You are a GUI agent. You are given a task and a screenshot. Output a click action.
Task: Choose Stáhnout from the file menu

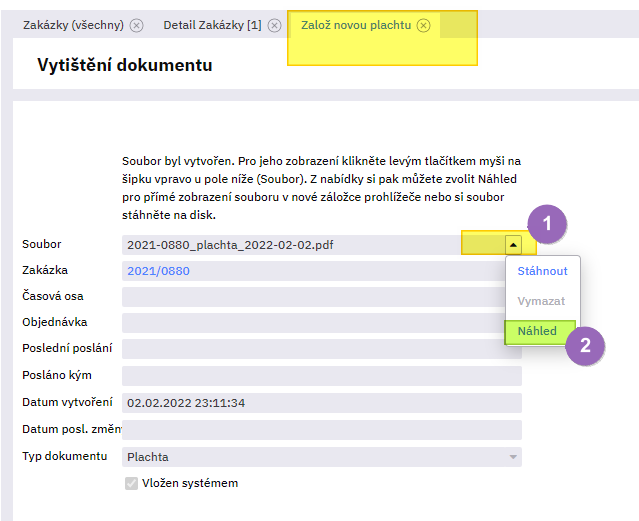click(542, 271)
